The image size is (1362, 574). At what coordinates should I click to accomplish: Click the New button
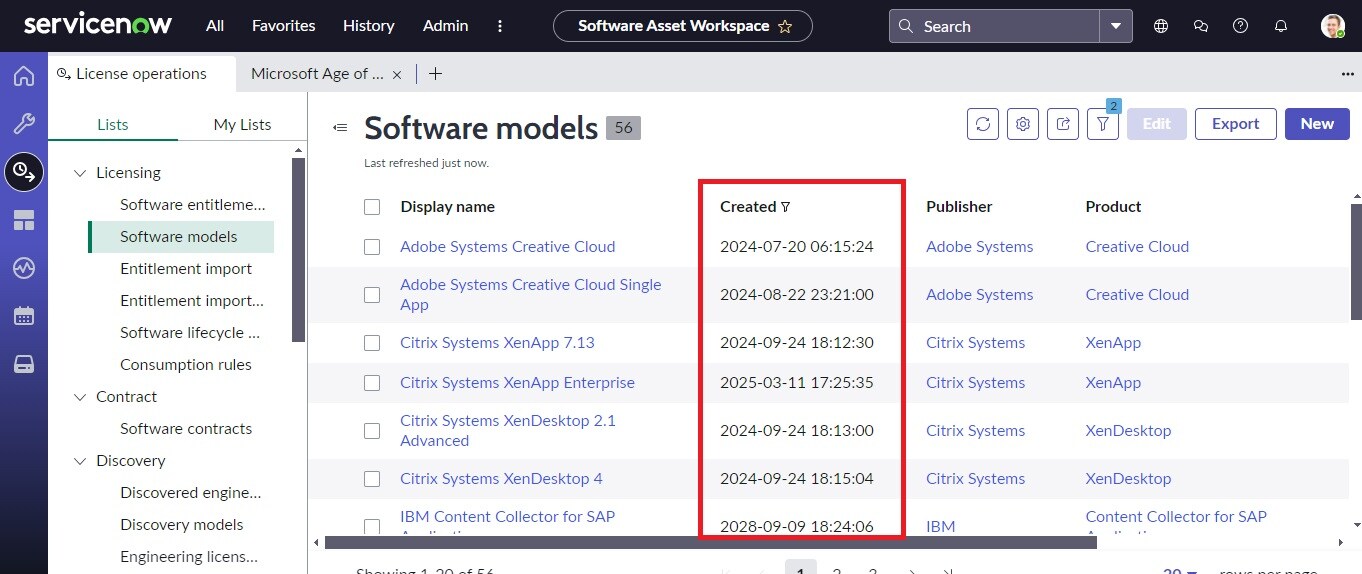(x=1317, y=124)
